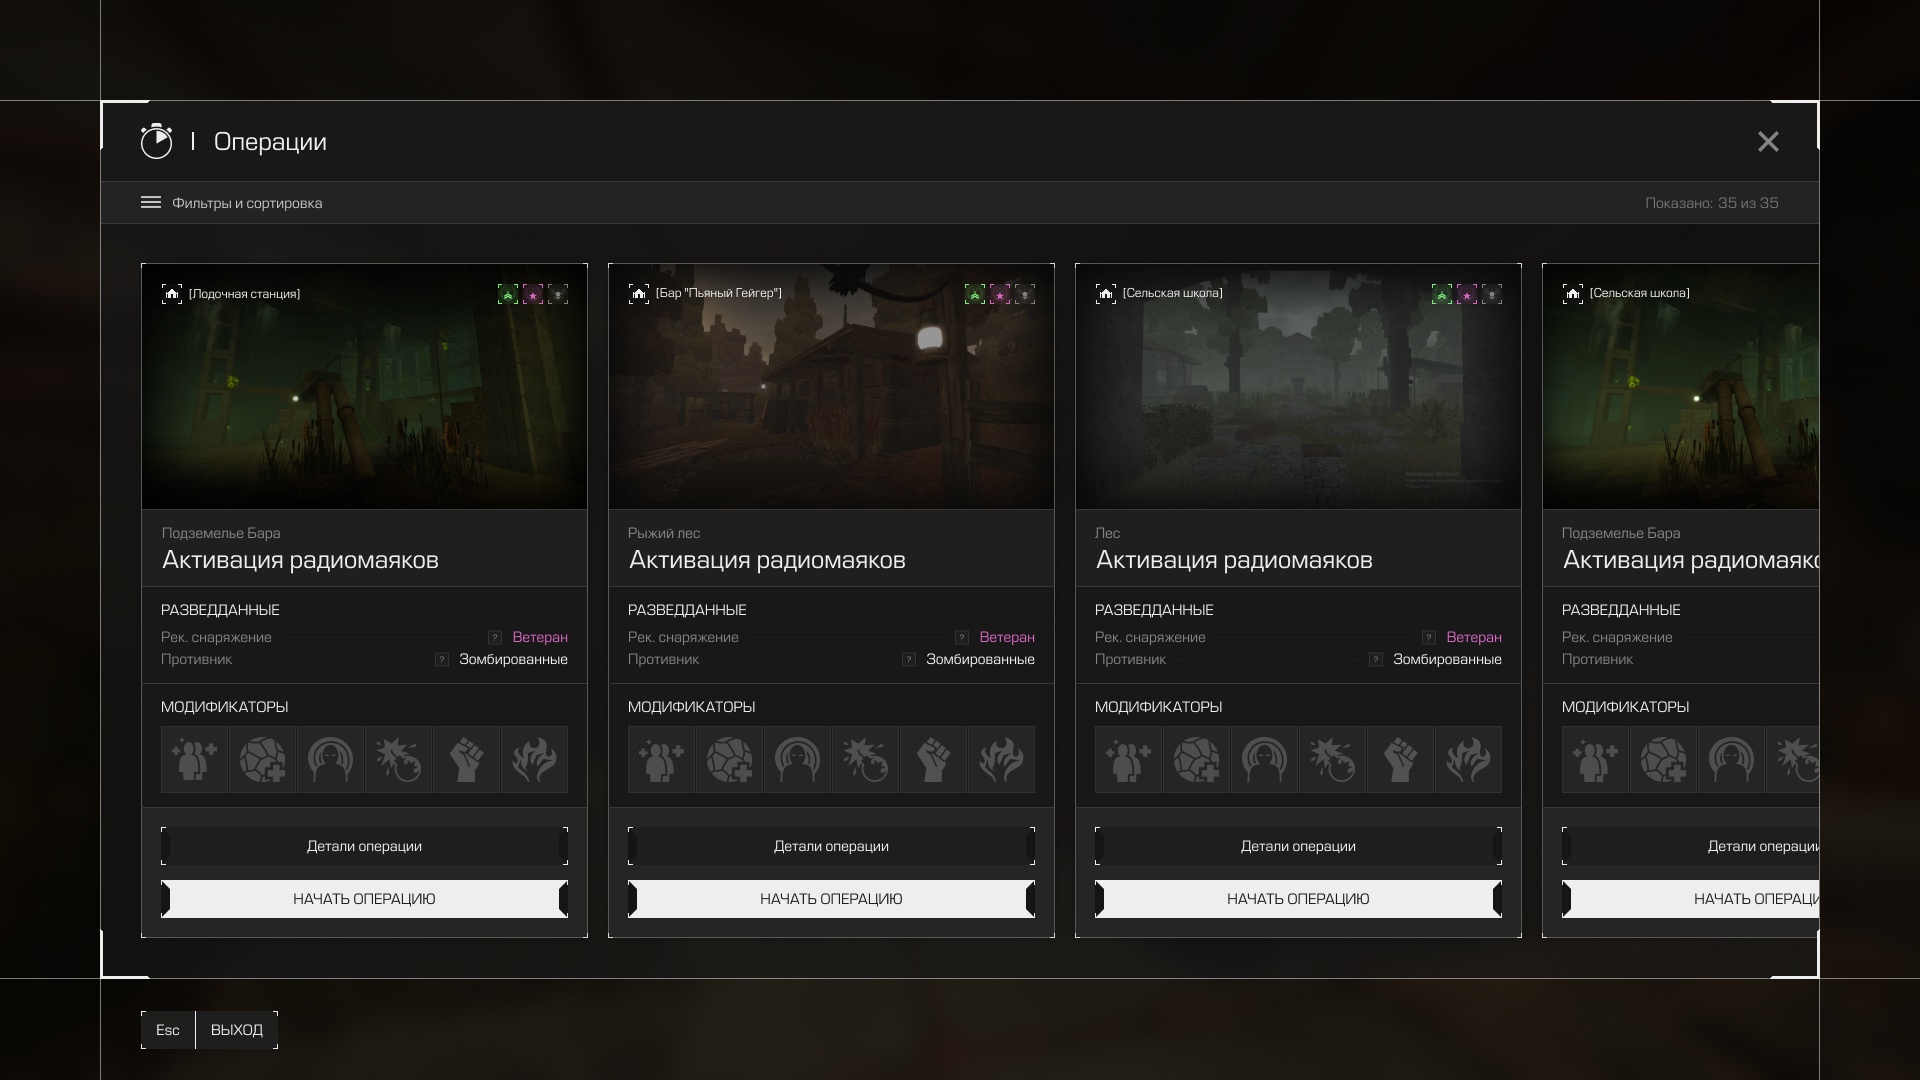
Task: Click the hint icon next to Зомбированные on Рыжий лес card
Action: coord(908,660)
